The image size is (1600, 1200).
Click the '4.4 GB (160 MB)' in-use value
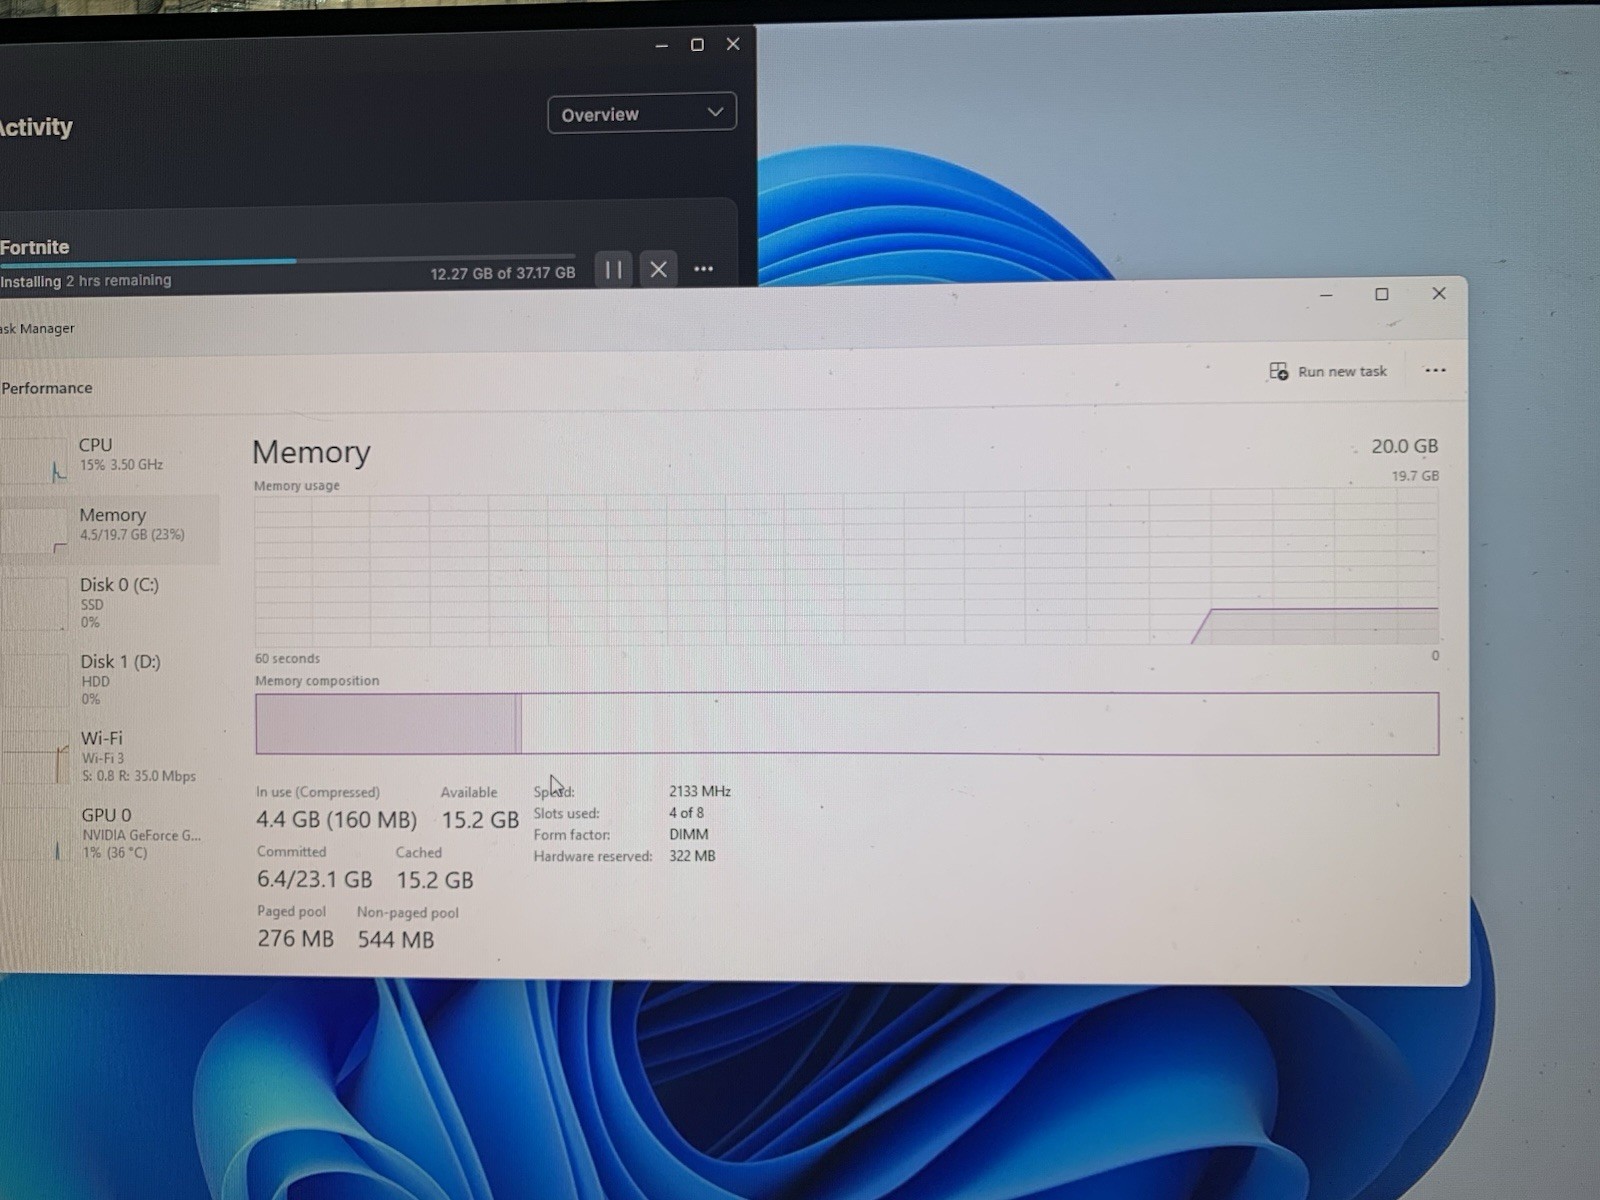(336, 820)
